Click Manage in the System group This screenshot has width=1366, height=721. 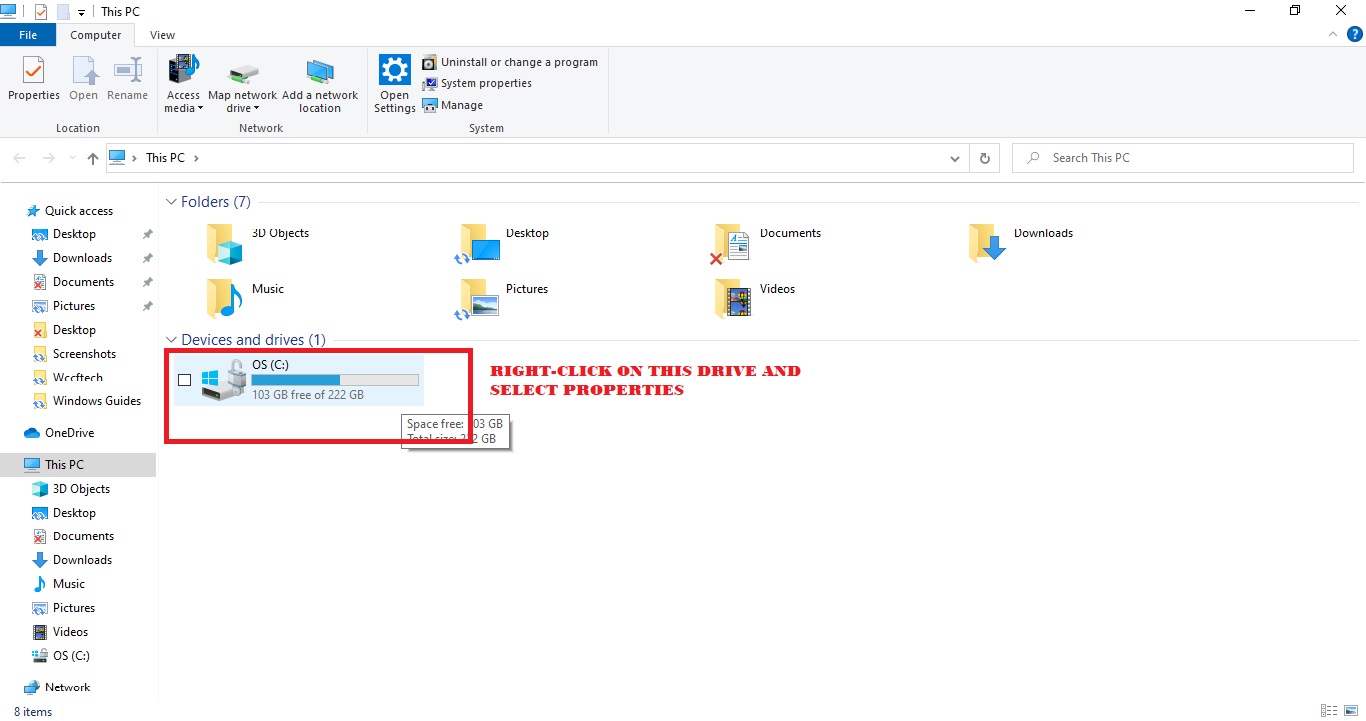453,105
